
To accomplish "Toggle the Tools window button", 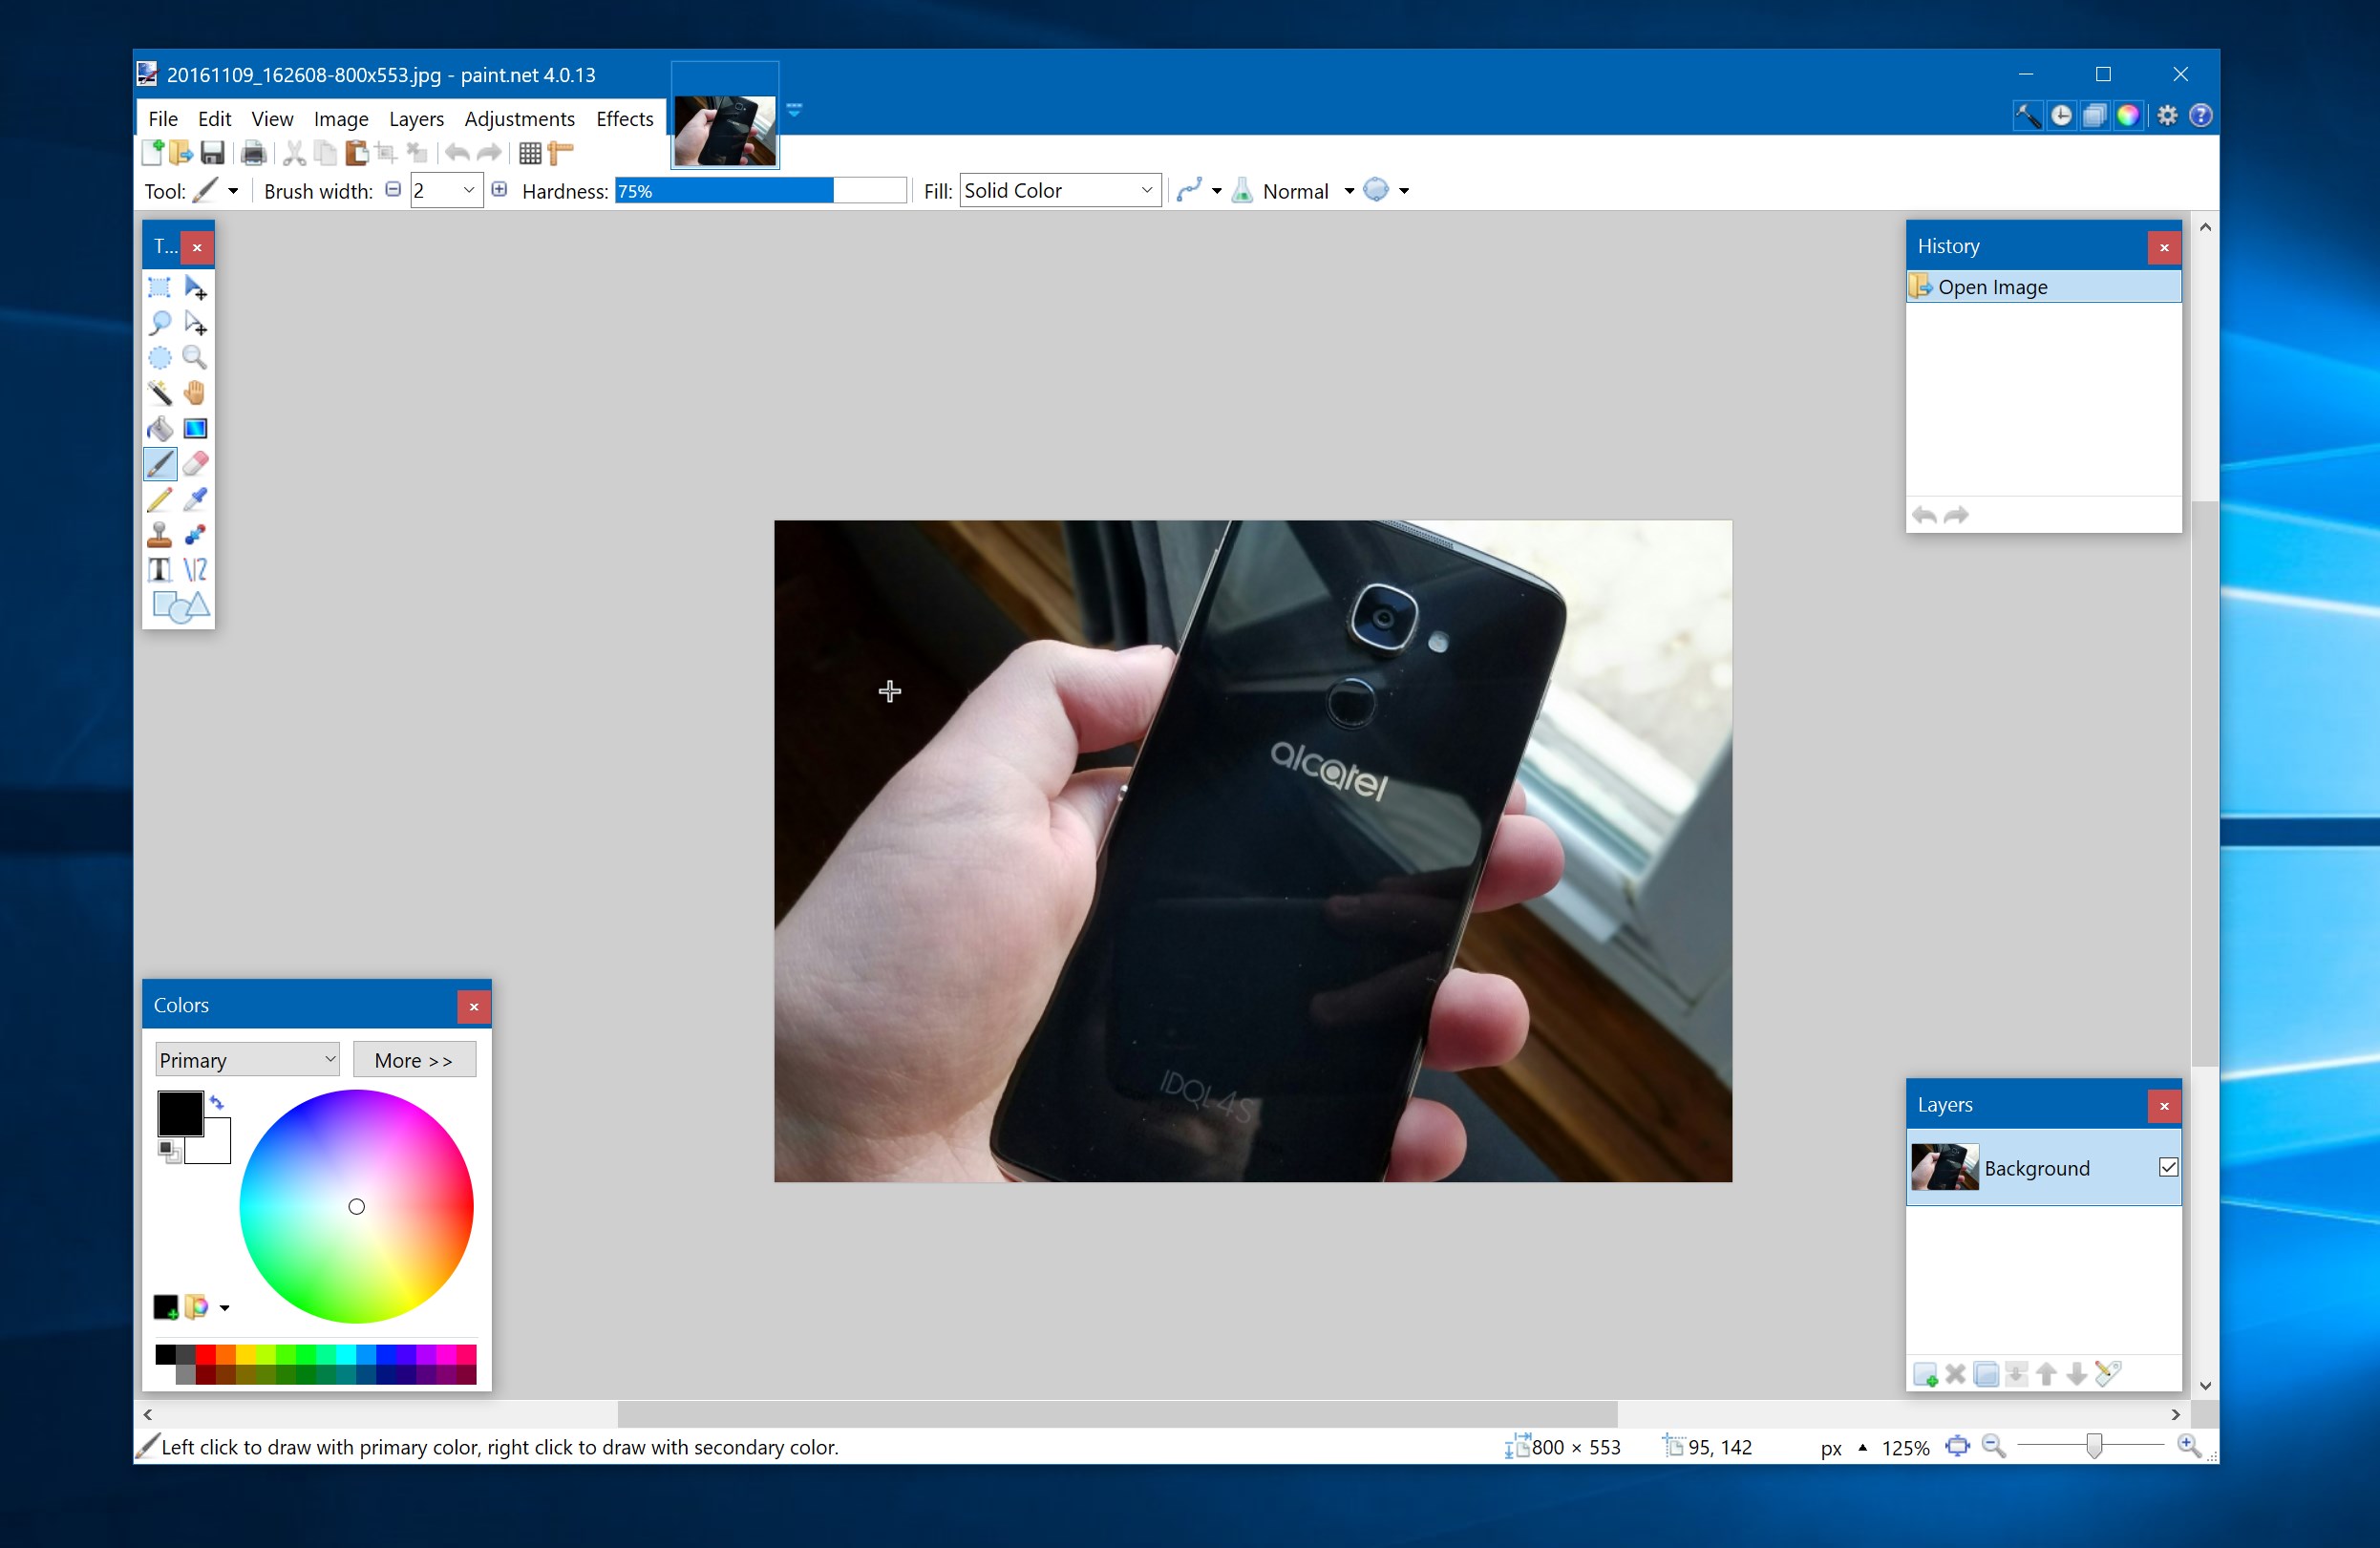I will [x=2027, y=116].
